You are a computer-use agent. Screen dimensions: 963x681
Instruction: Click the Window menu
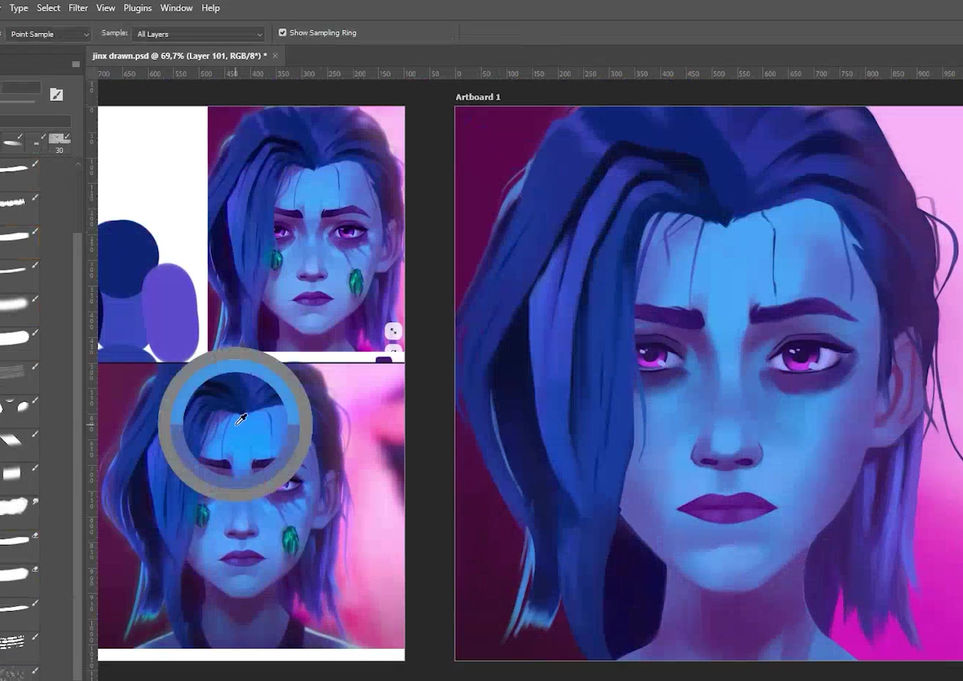[177, 8]
